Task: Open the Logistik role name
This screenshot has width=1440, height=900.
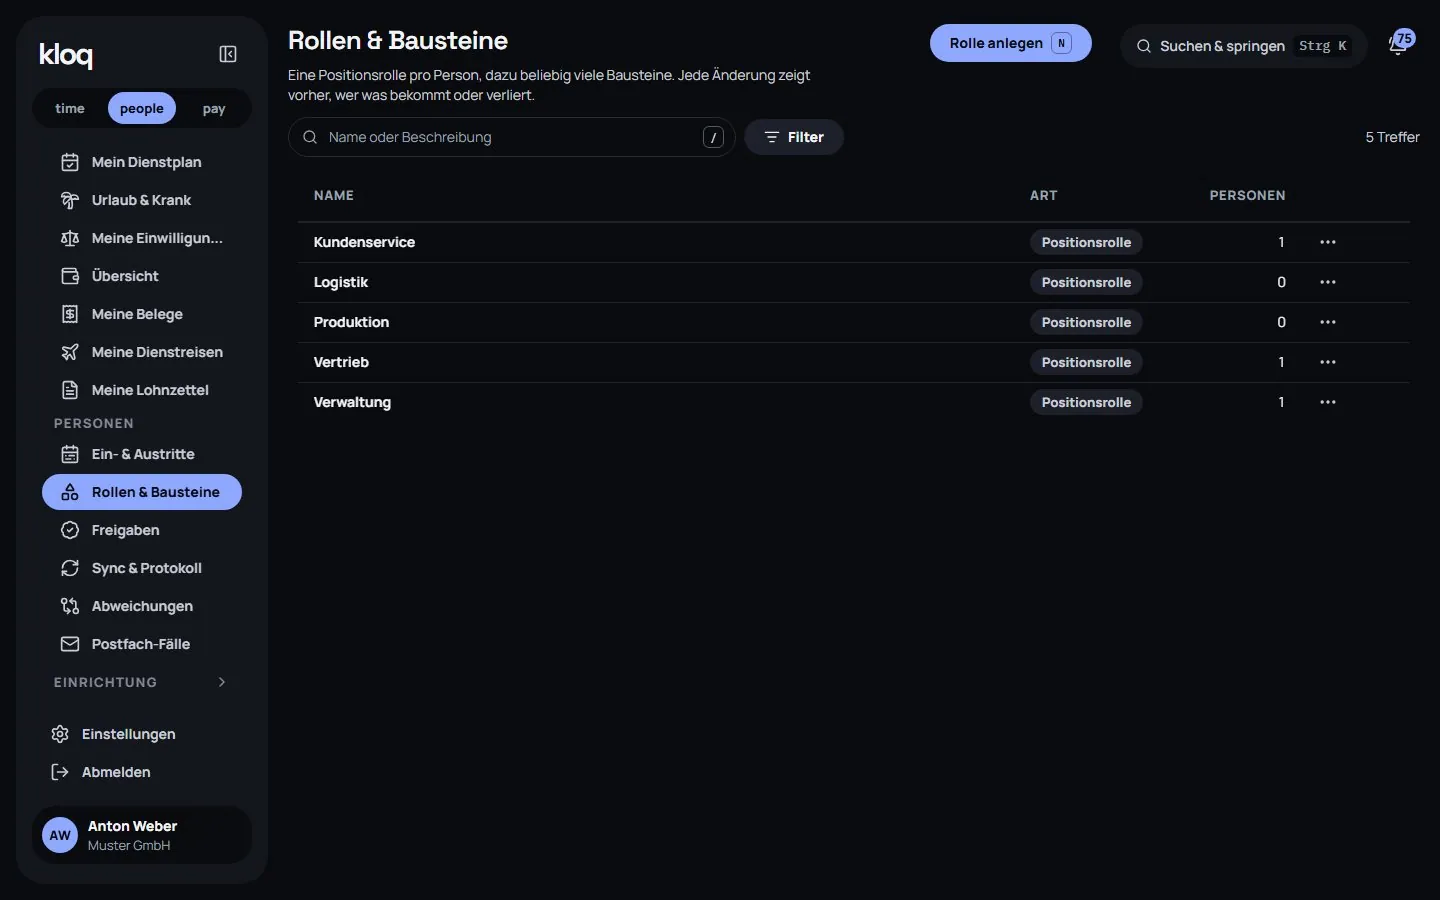Action: pyautogui.click(x=341, y=282)
